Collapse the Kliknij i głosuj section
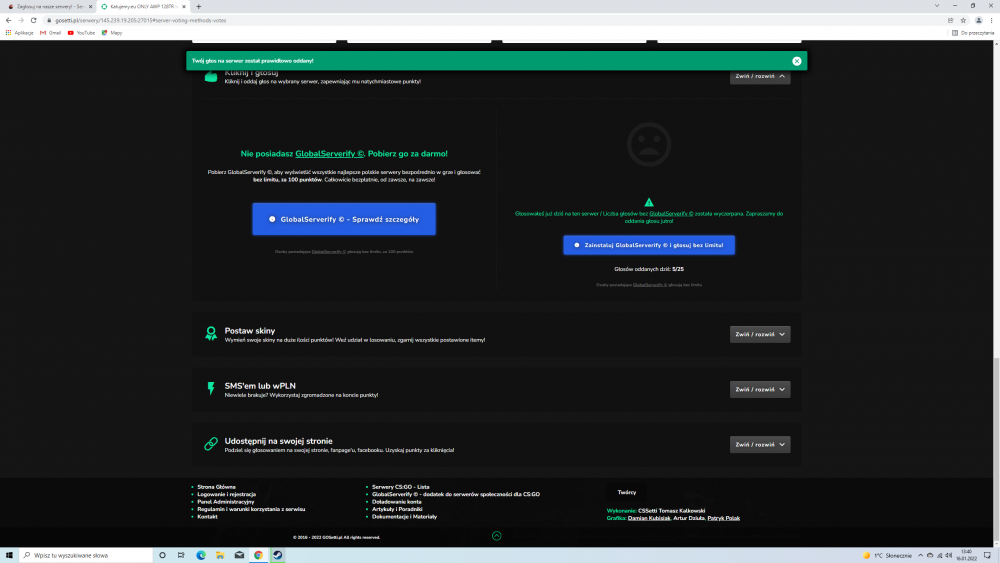The width and height of the screenshot is (1000, 563). [760, 76]
